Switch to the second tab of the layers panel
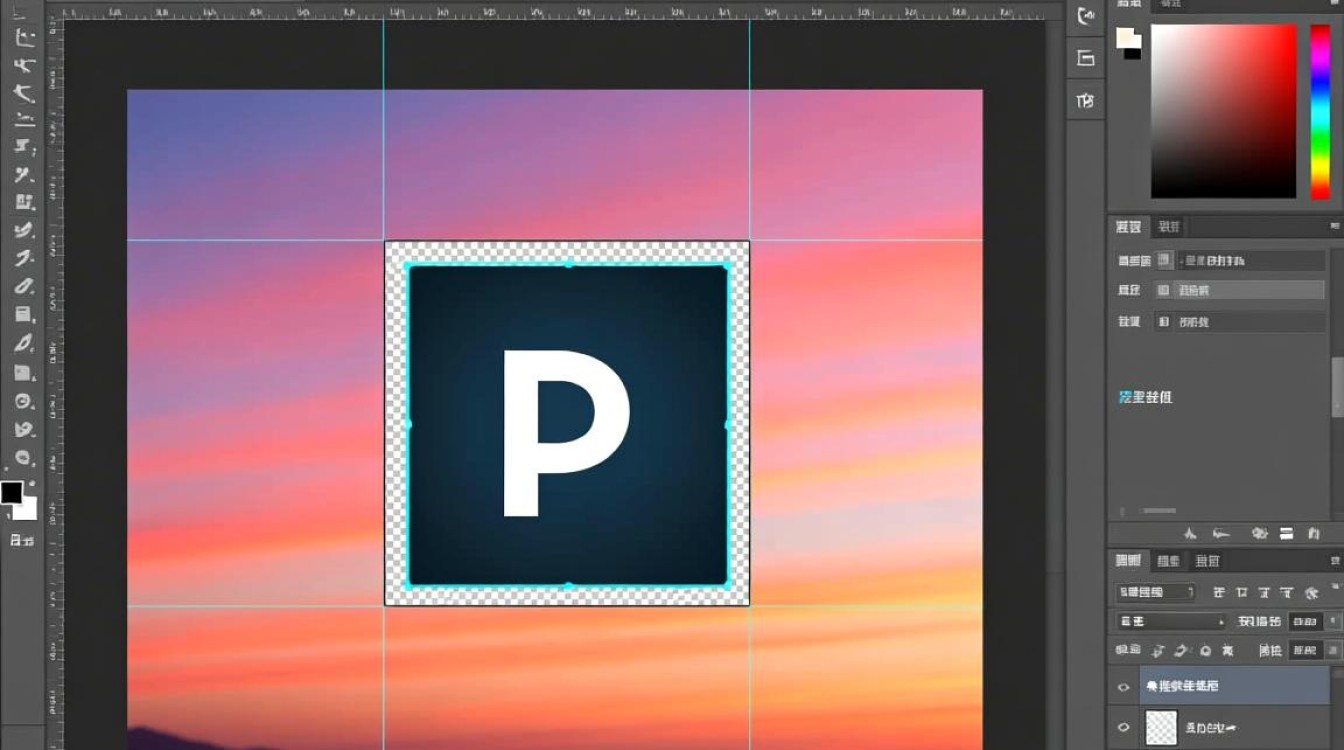This screenshot has width=1344, height=750. click(x=1168, y=561)
